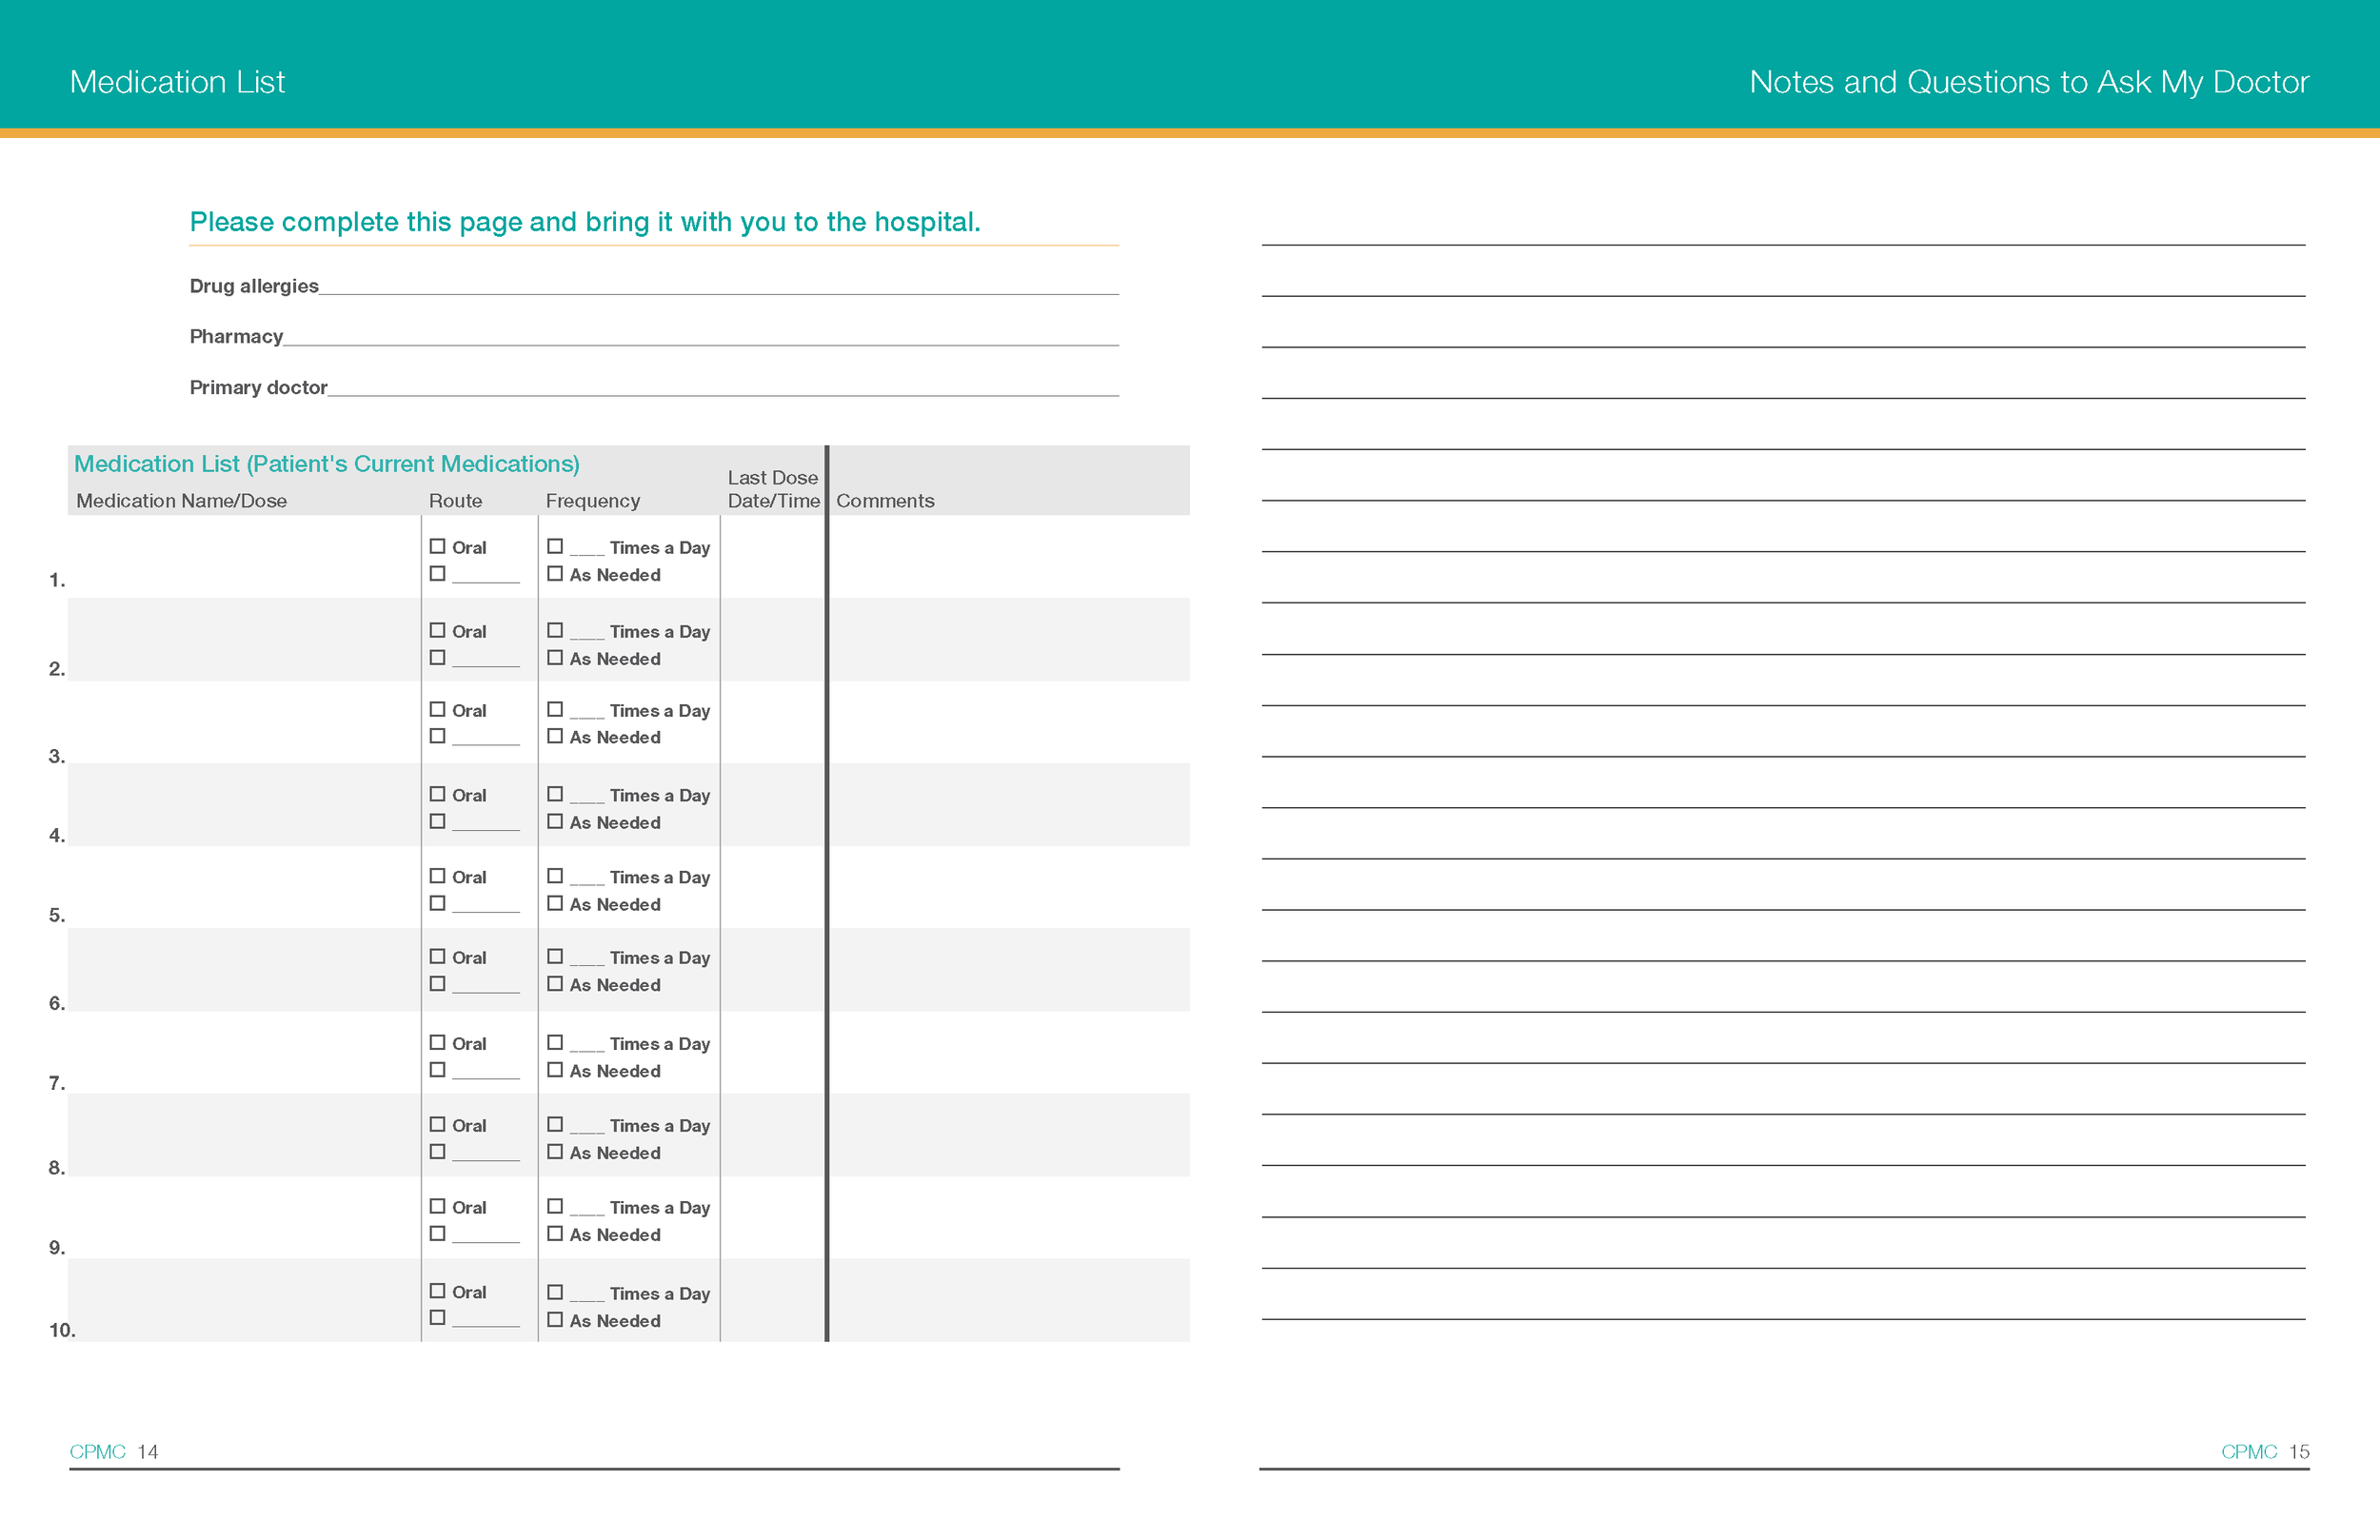Tick As Needed checkbox in row 4
The width and height of the screenshot is (2380, 1540).
pos(555,821)
